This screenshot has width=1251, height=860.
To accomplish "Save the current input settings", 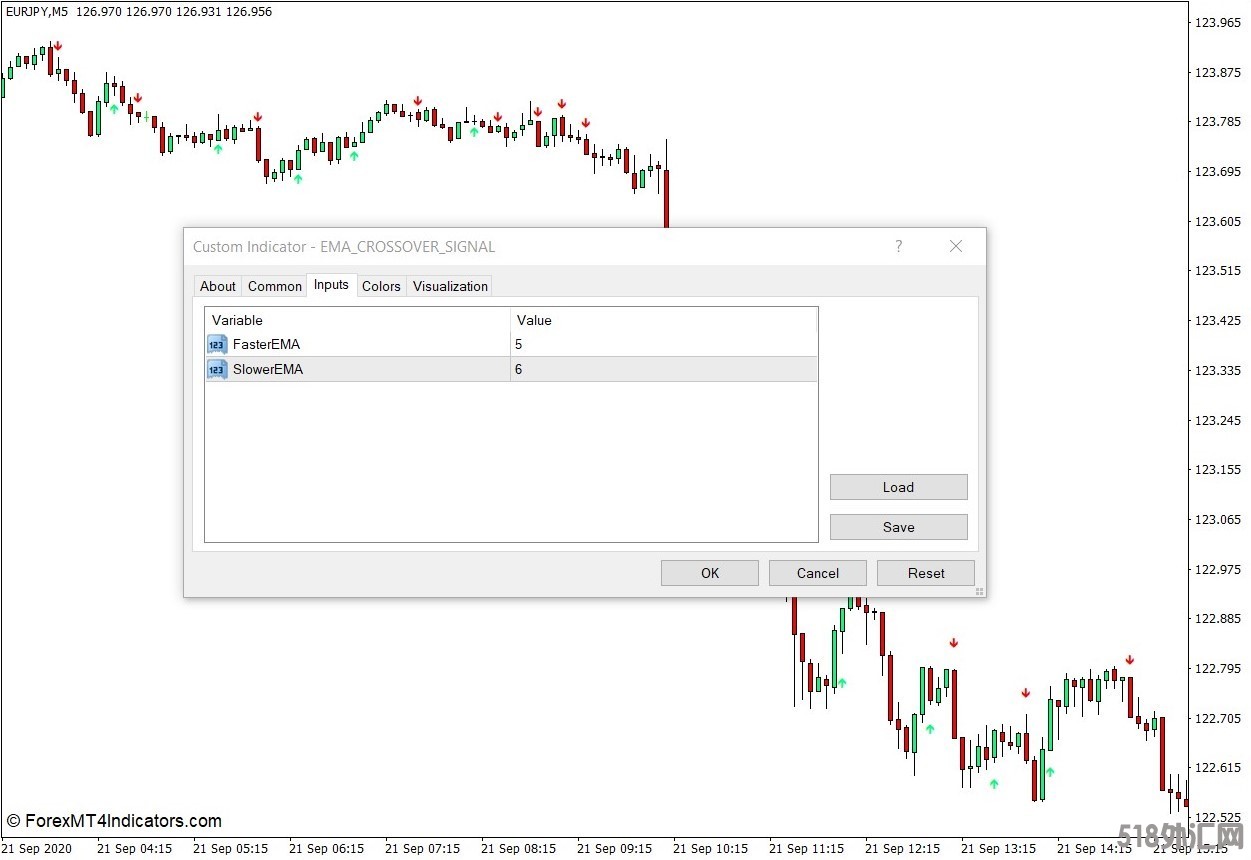I will pos(898,527).
